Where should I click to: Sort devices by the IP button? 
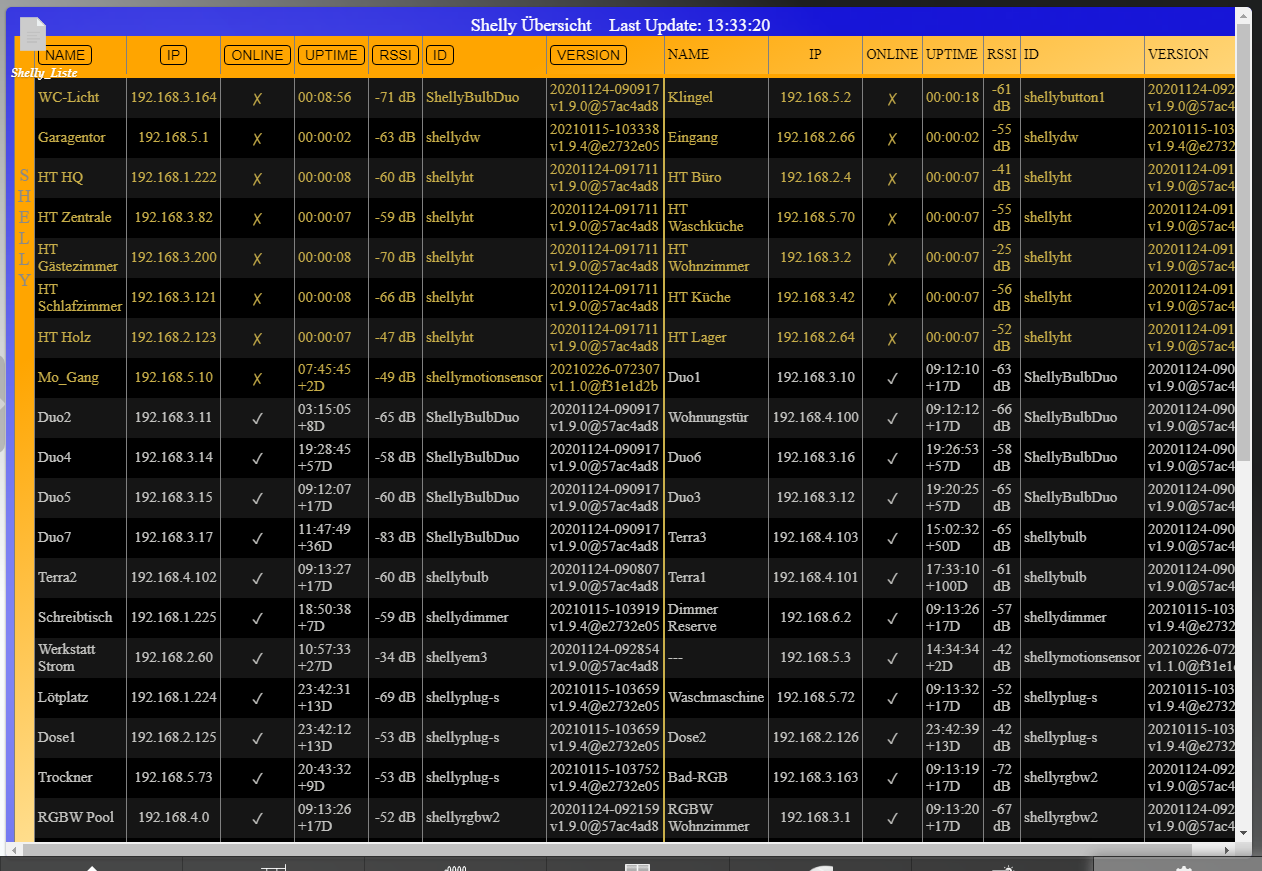174,55
